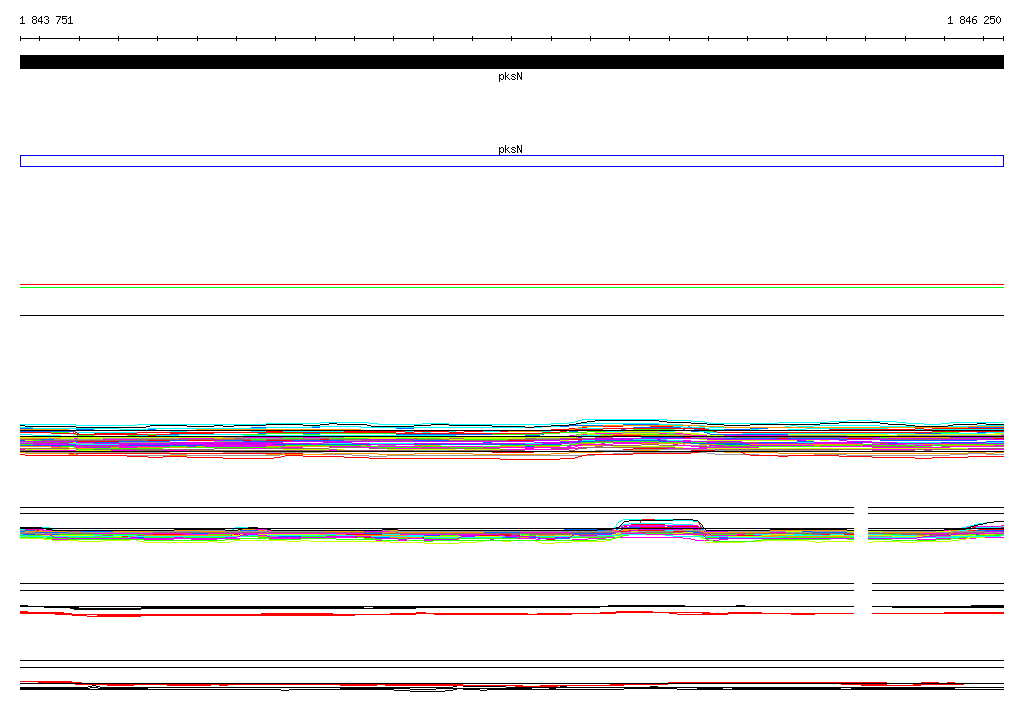The image size is (1024, 714).
Task: Click the coordinate ruler scale line
Action: [x=511, y=39]
